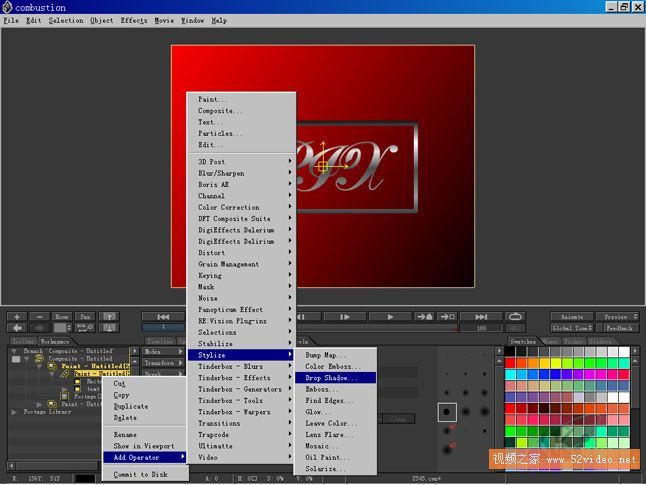The image size is (646, 485).
Task: Click the go to next keyframe icon
Action: pos(425,316)
